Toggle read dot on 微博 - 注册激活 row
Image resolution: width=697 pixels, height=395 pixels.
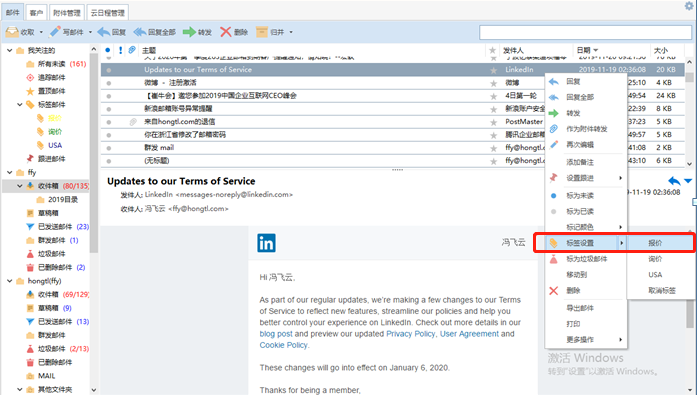tap(109, 83)
